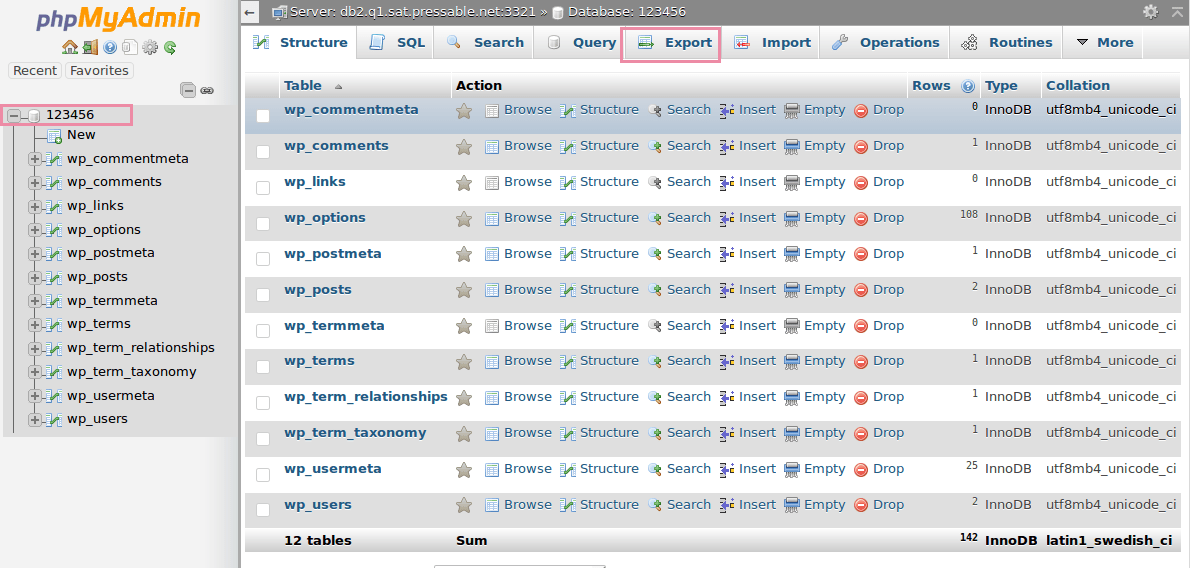Switch to the Import tab

(x=773, y=43)
